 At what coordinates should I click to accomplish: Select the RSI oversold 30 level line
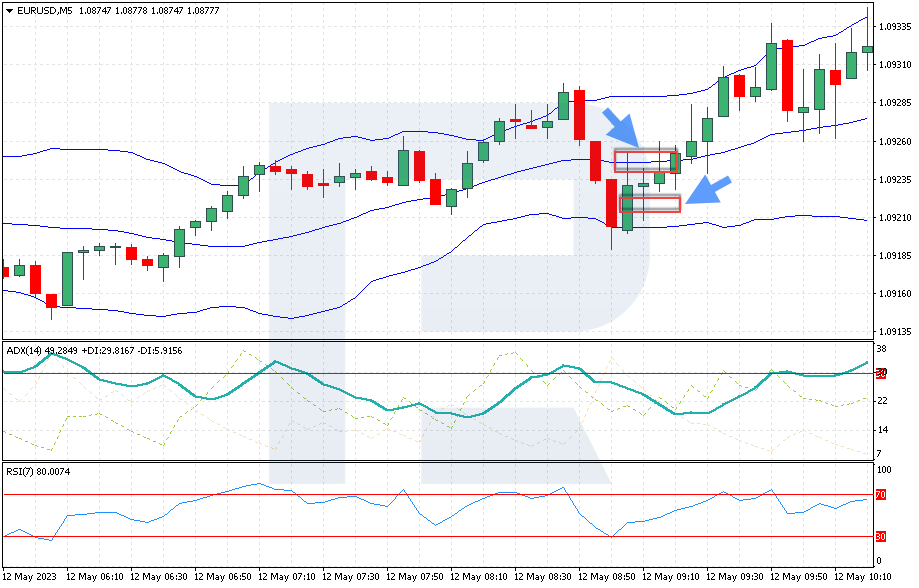click(x=438, y=536)
